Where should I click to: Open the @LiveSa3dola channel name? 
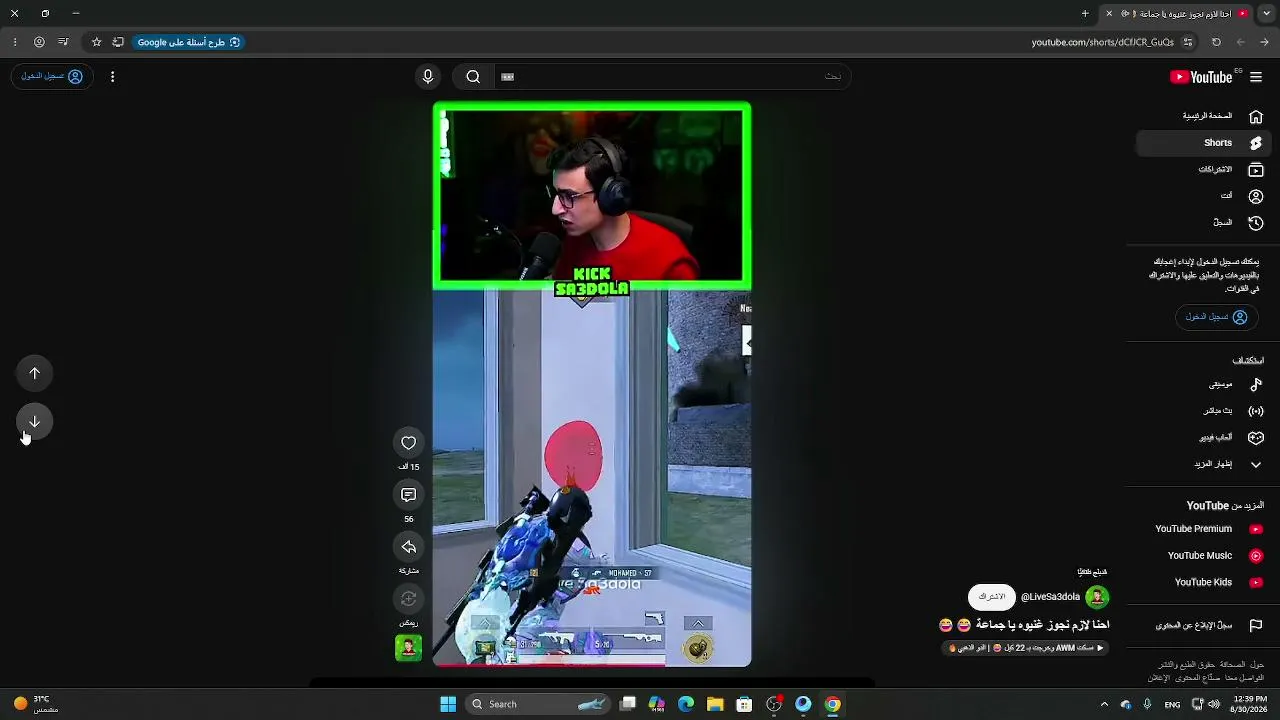(x=1050, y=597)
